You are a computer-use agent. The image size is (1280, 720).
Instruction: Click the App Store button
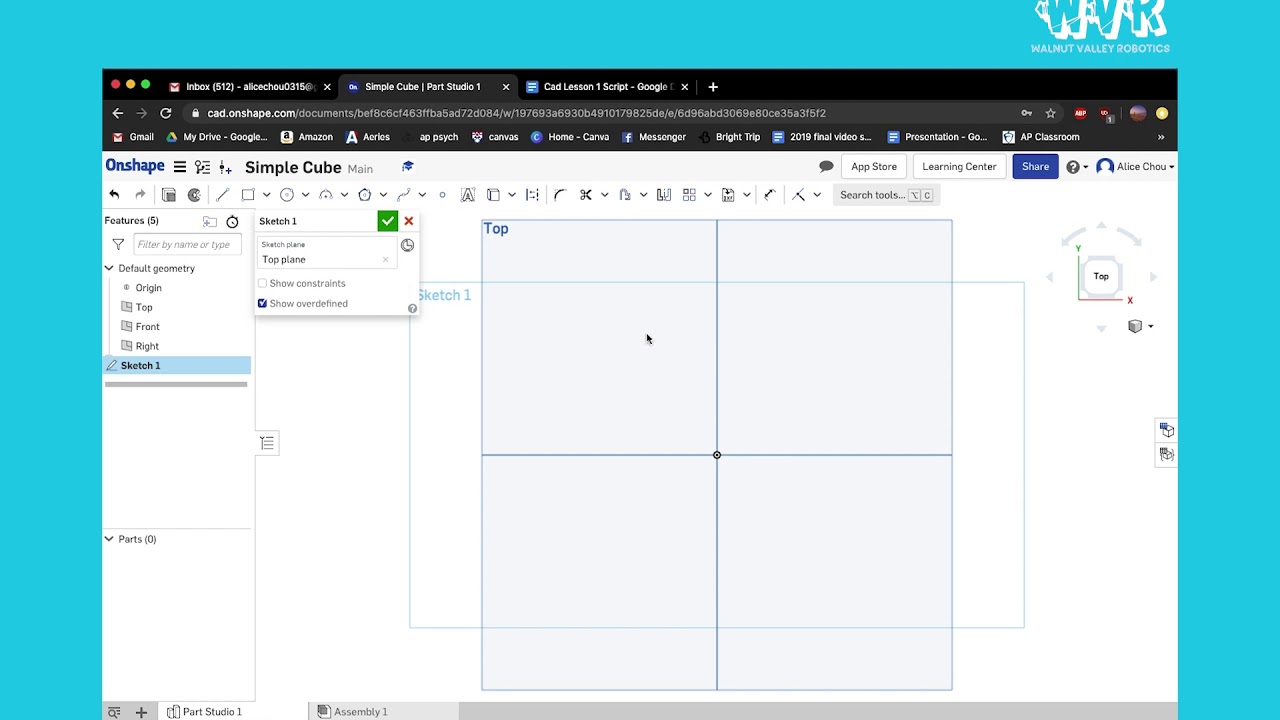tap(874, 167)
